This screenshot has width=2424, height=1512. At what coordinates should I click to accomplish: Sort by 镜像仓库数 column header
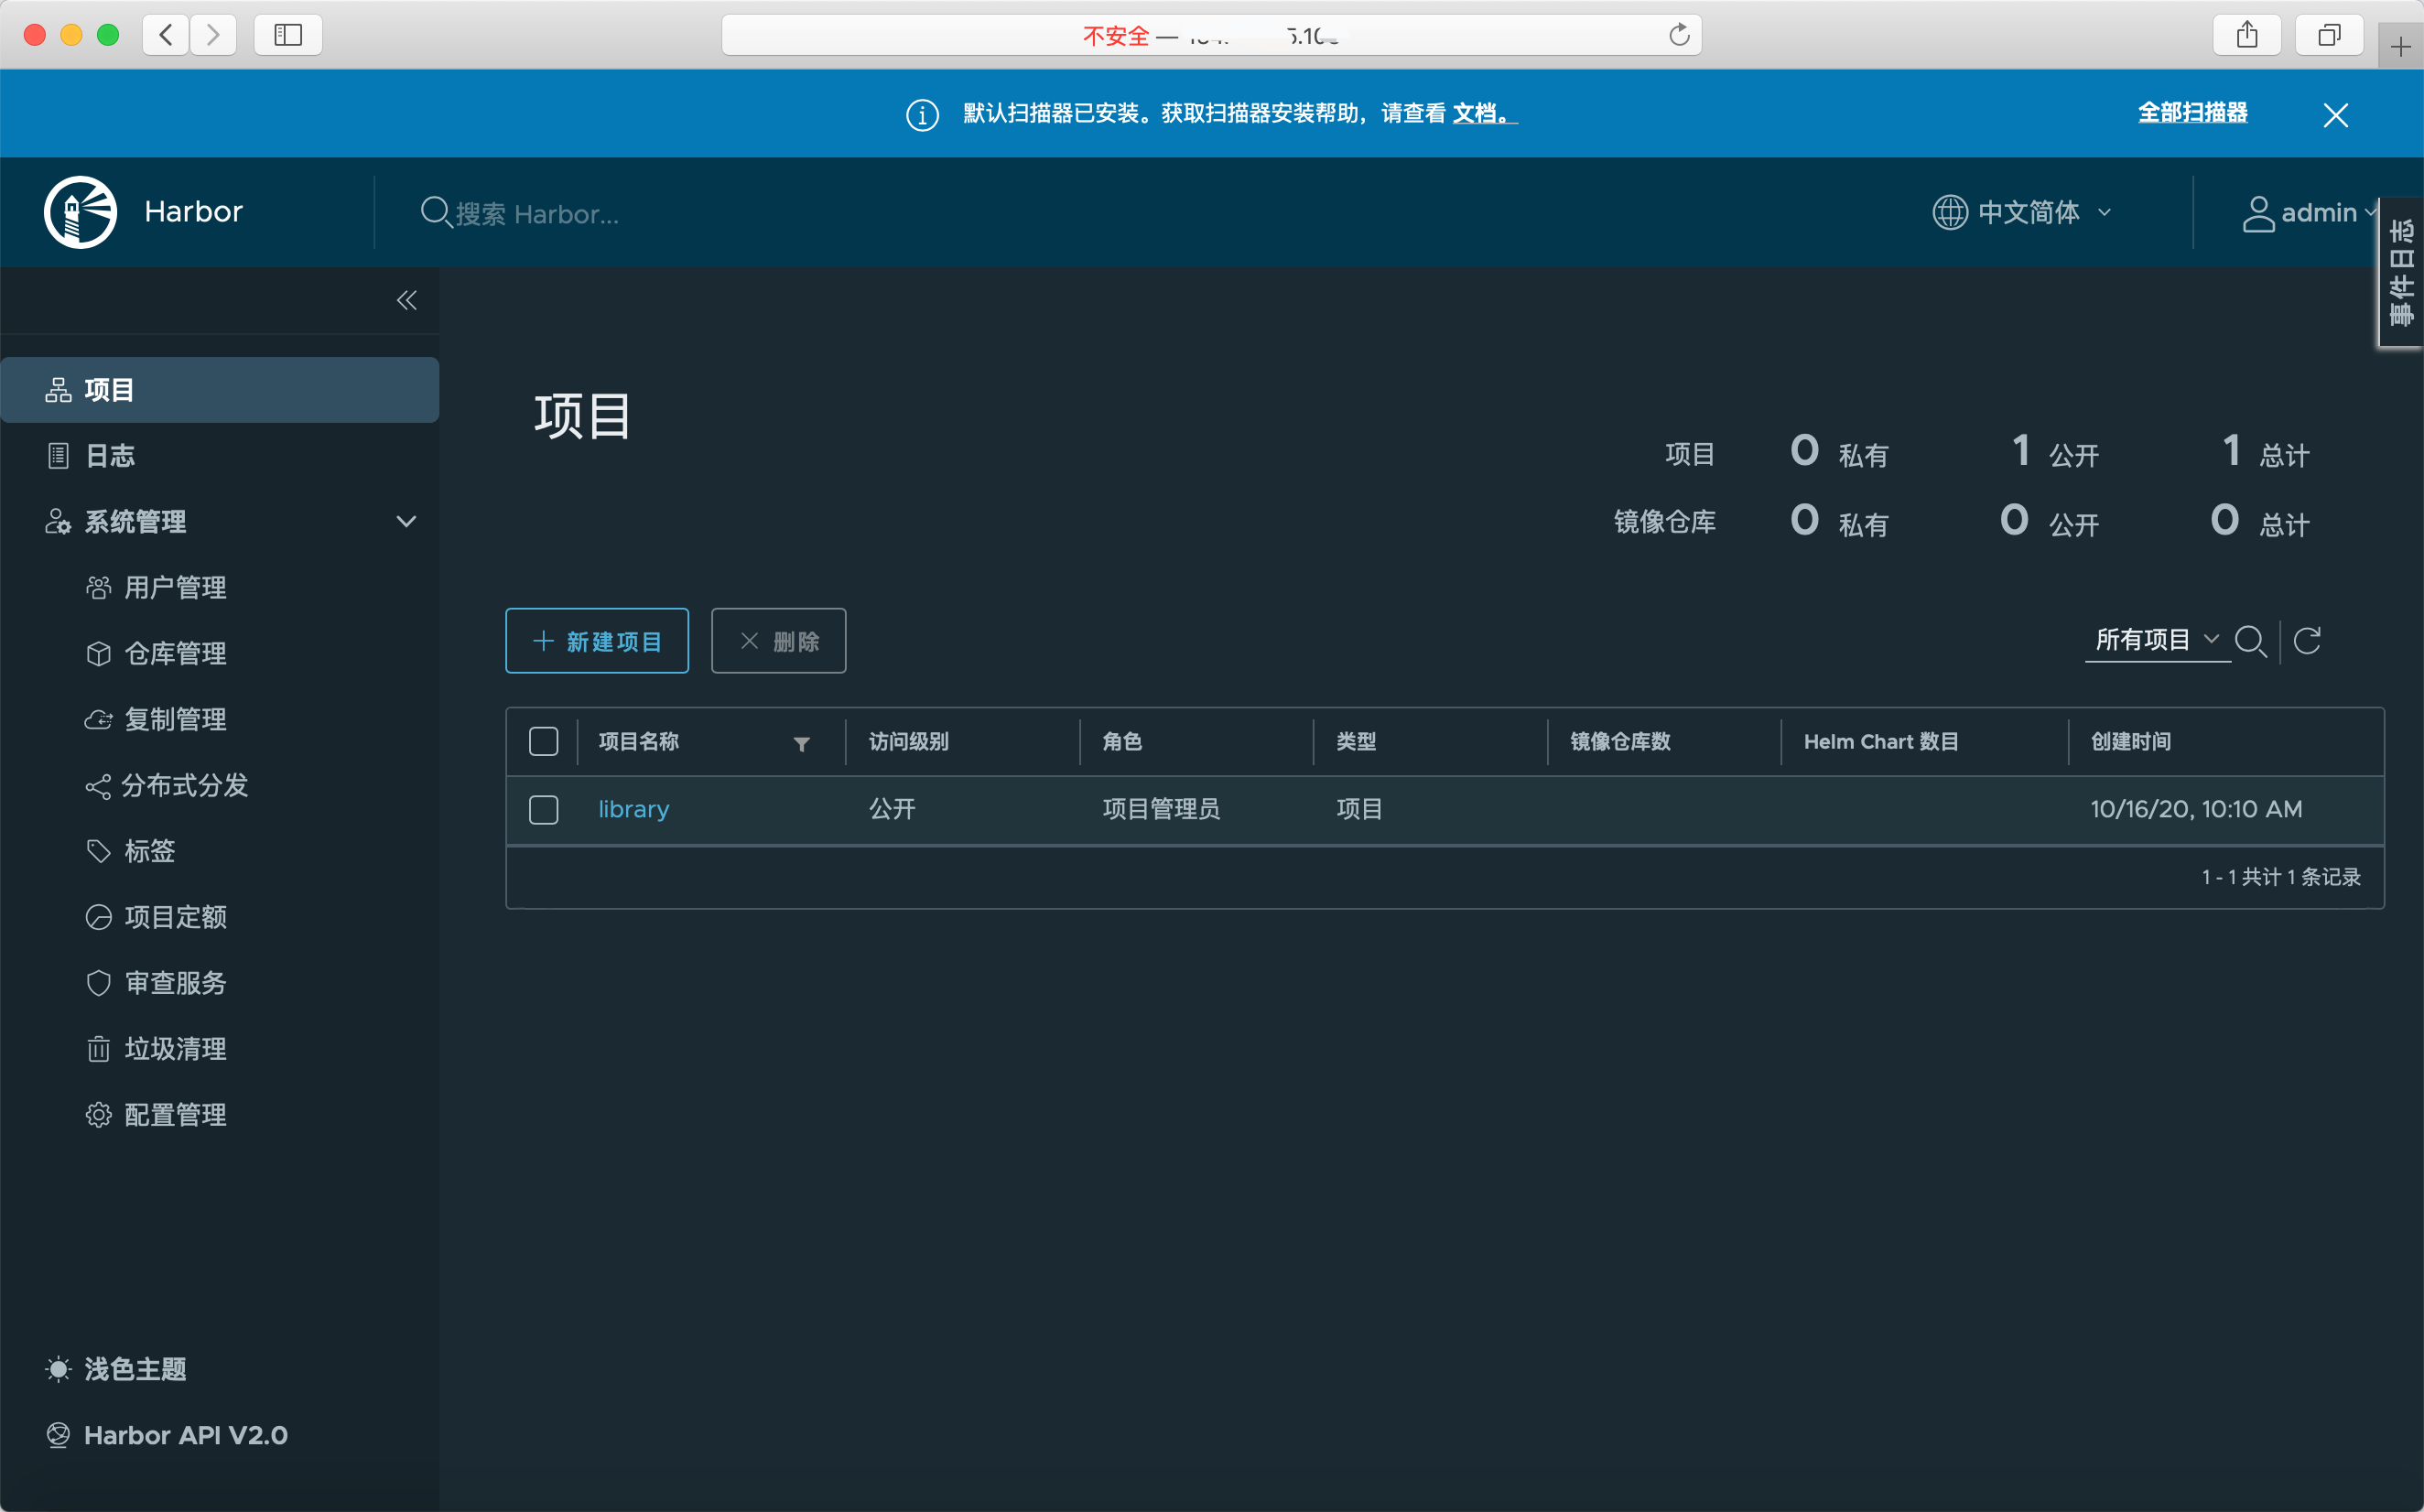coord(1620,742)
